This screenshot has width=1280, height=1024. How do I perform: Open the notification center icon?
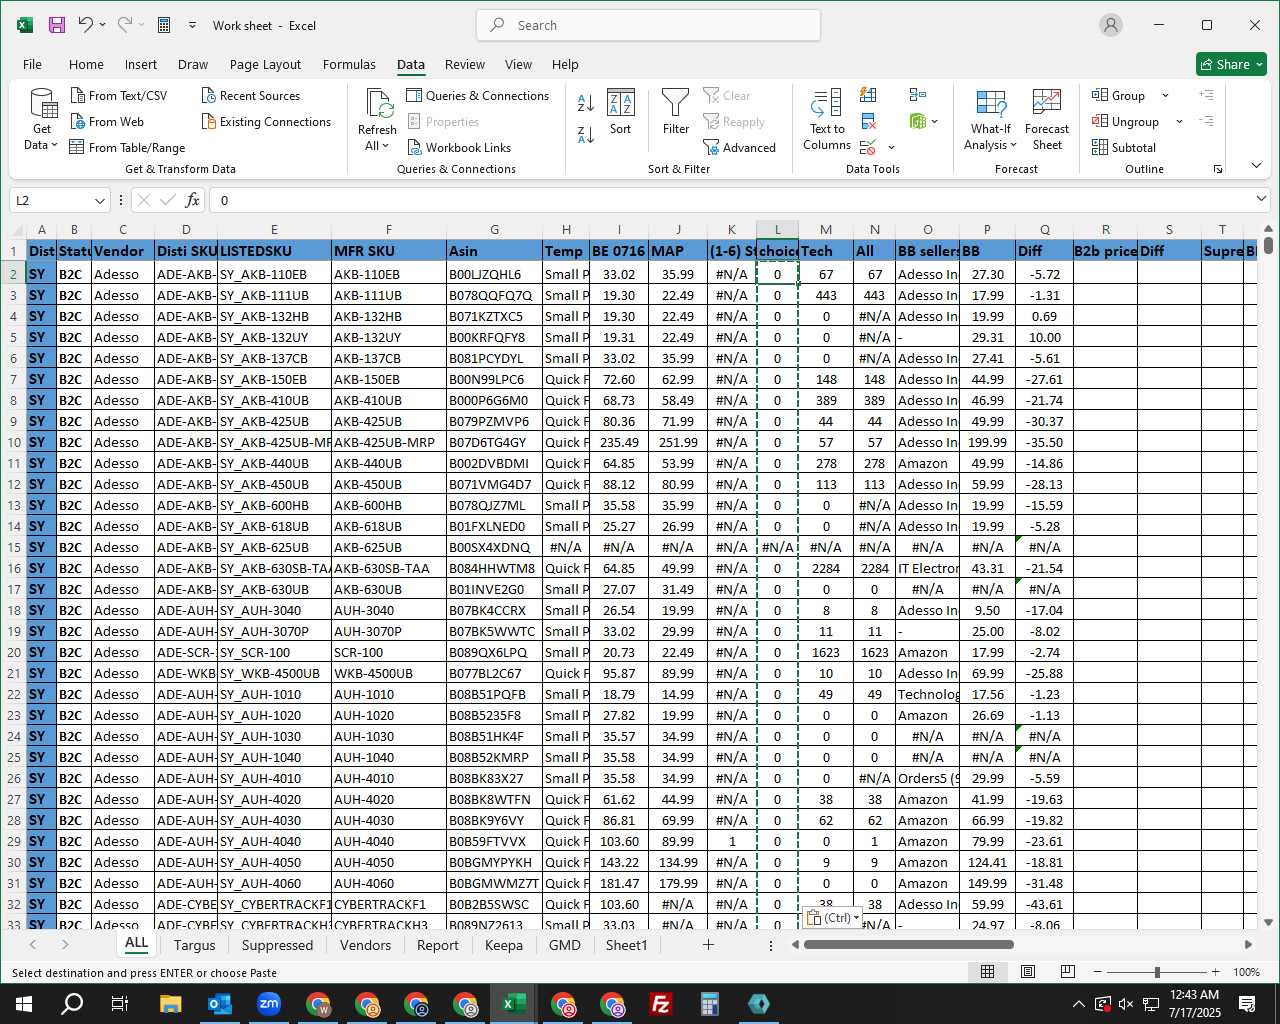(x=1247, y=1004)
